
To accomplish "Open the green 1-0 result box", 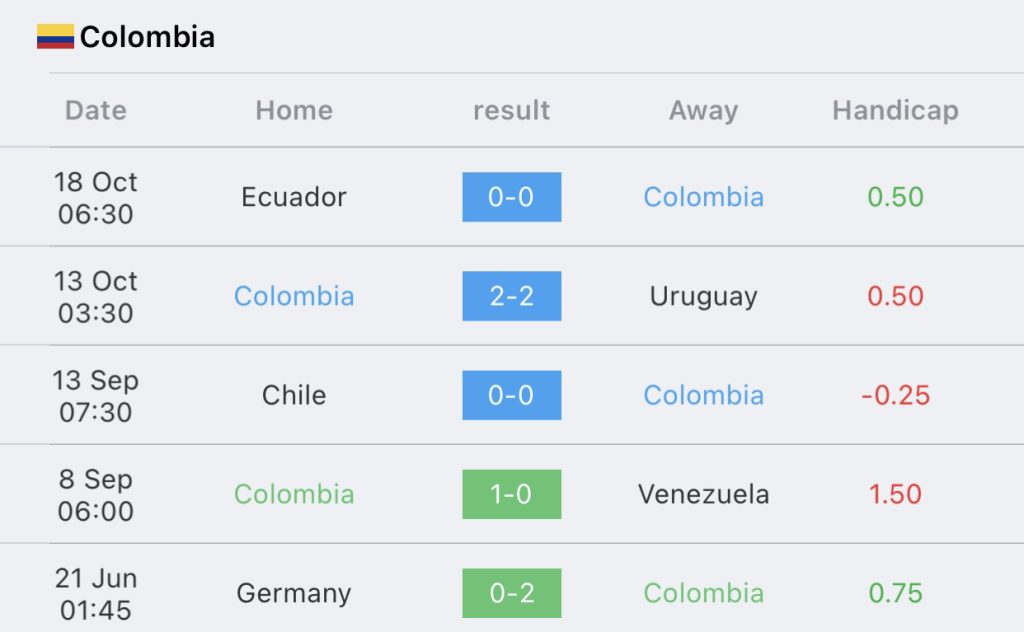I will 511,494.
